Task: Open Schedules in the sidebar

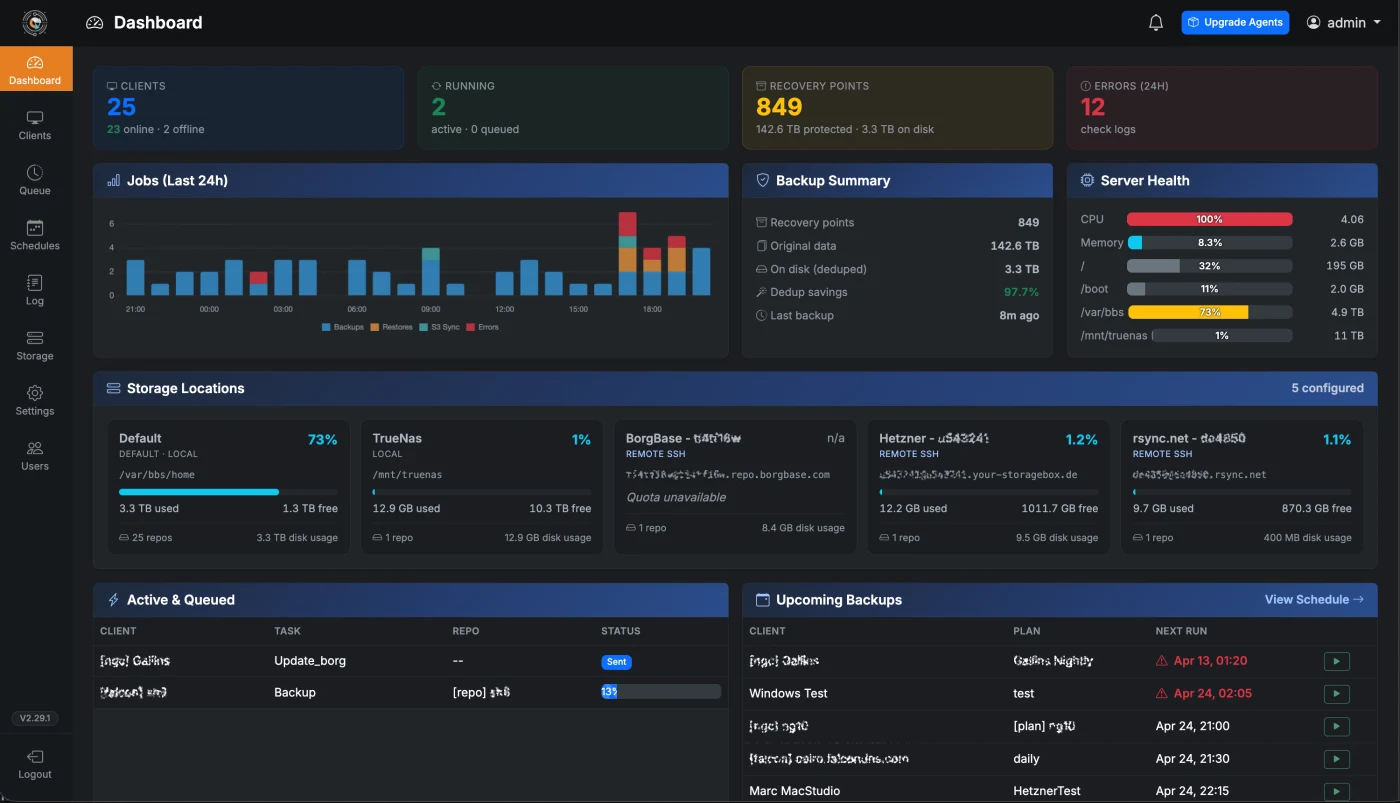Action: (35, 235)
